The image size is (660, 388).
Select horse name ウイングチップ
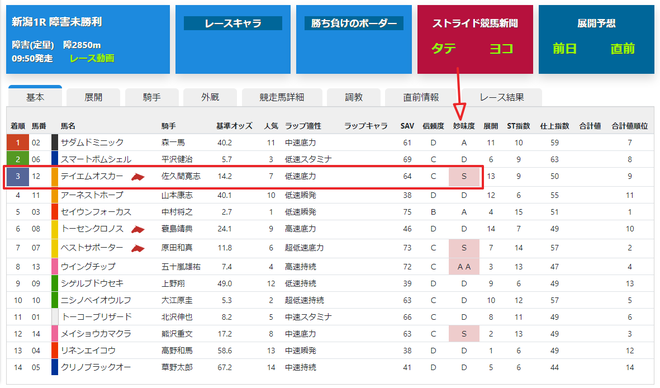pos(88,267)
